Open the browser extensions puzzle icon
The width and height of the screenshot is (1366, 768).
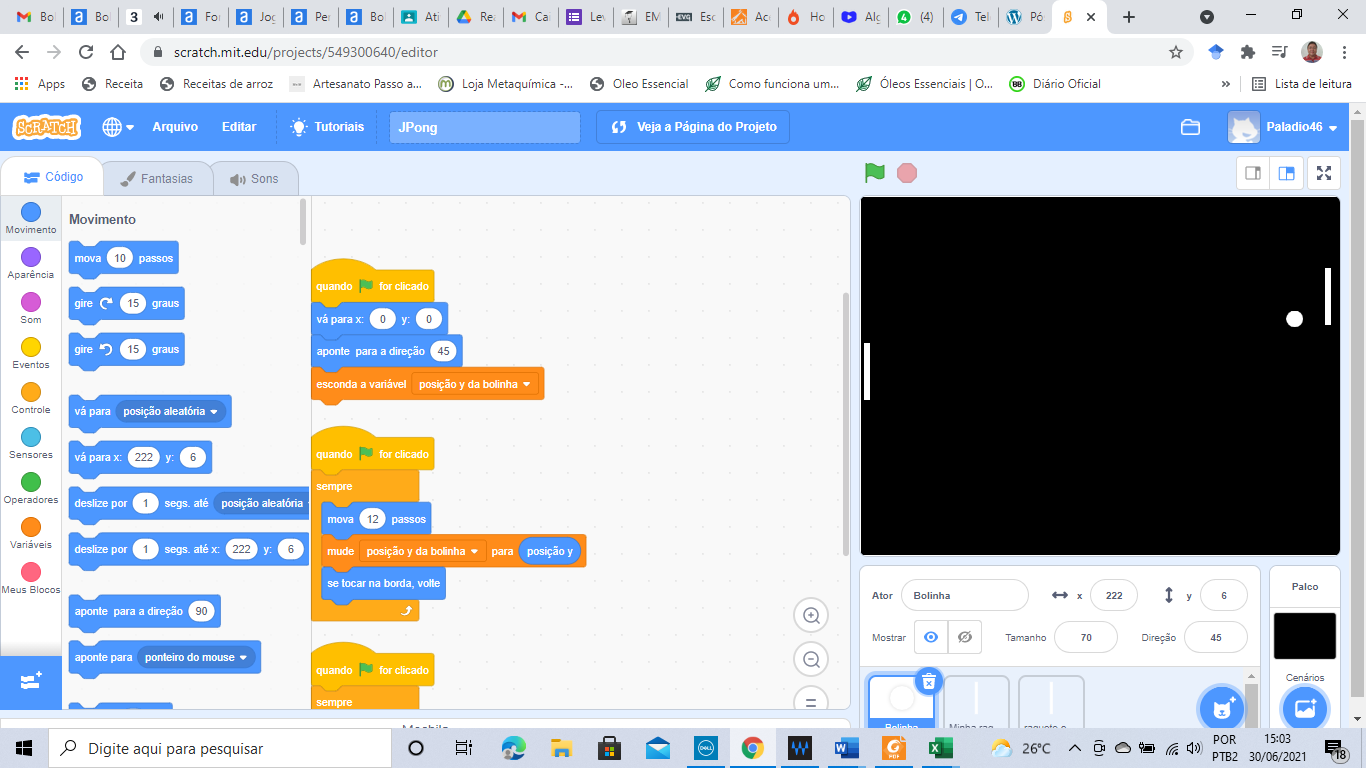click(1247, 52)
